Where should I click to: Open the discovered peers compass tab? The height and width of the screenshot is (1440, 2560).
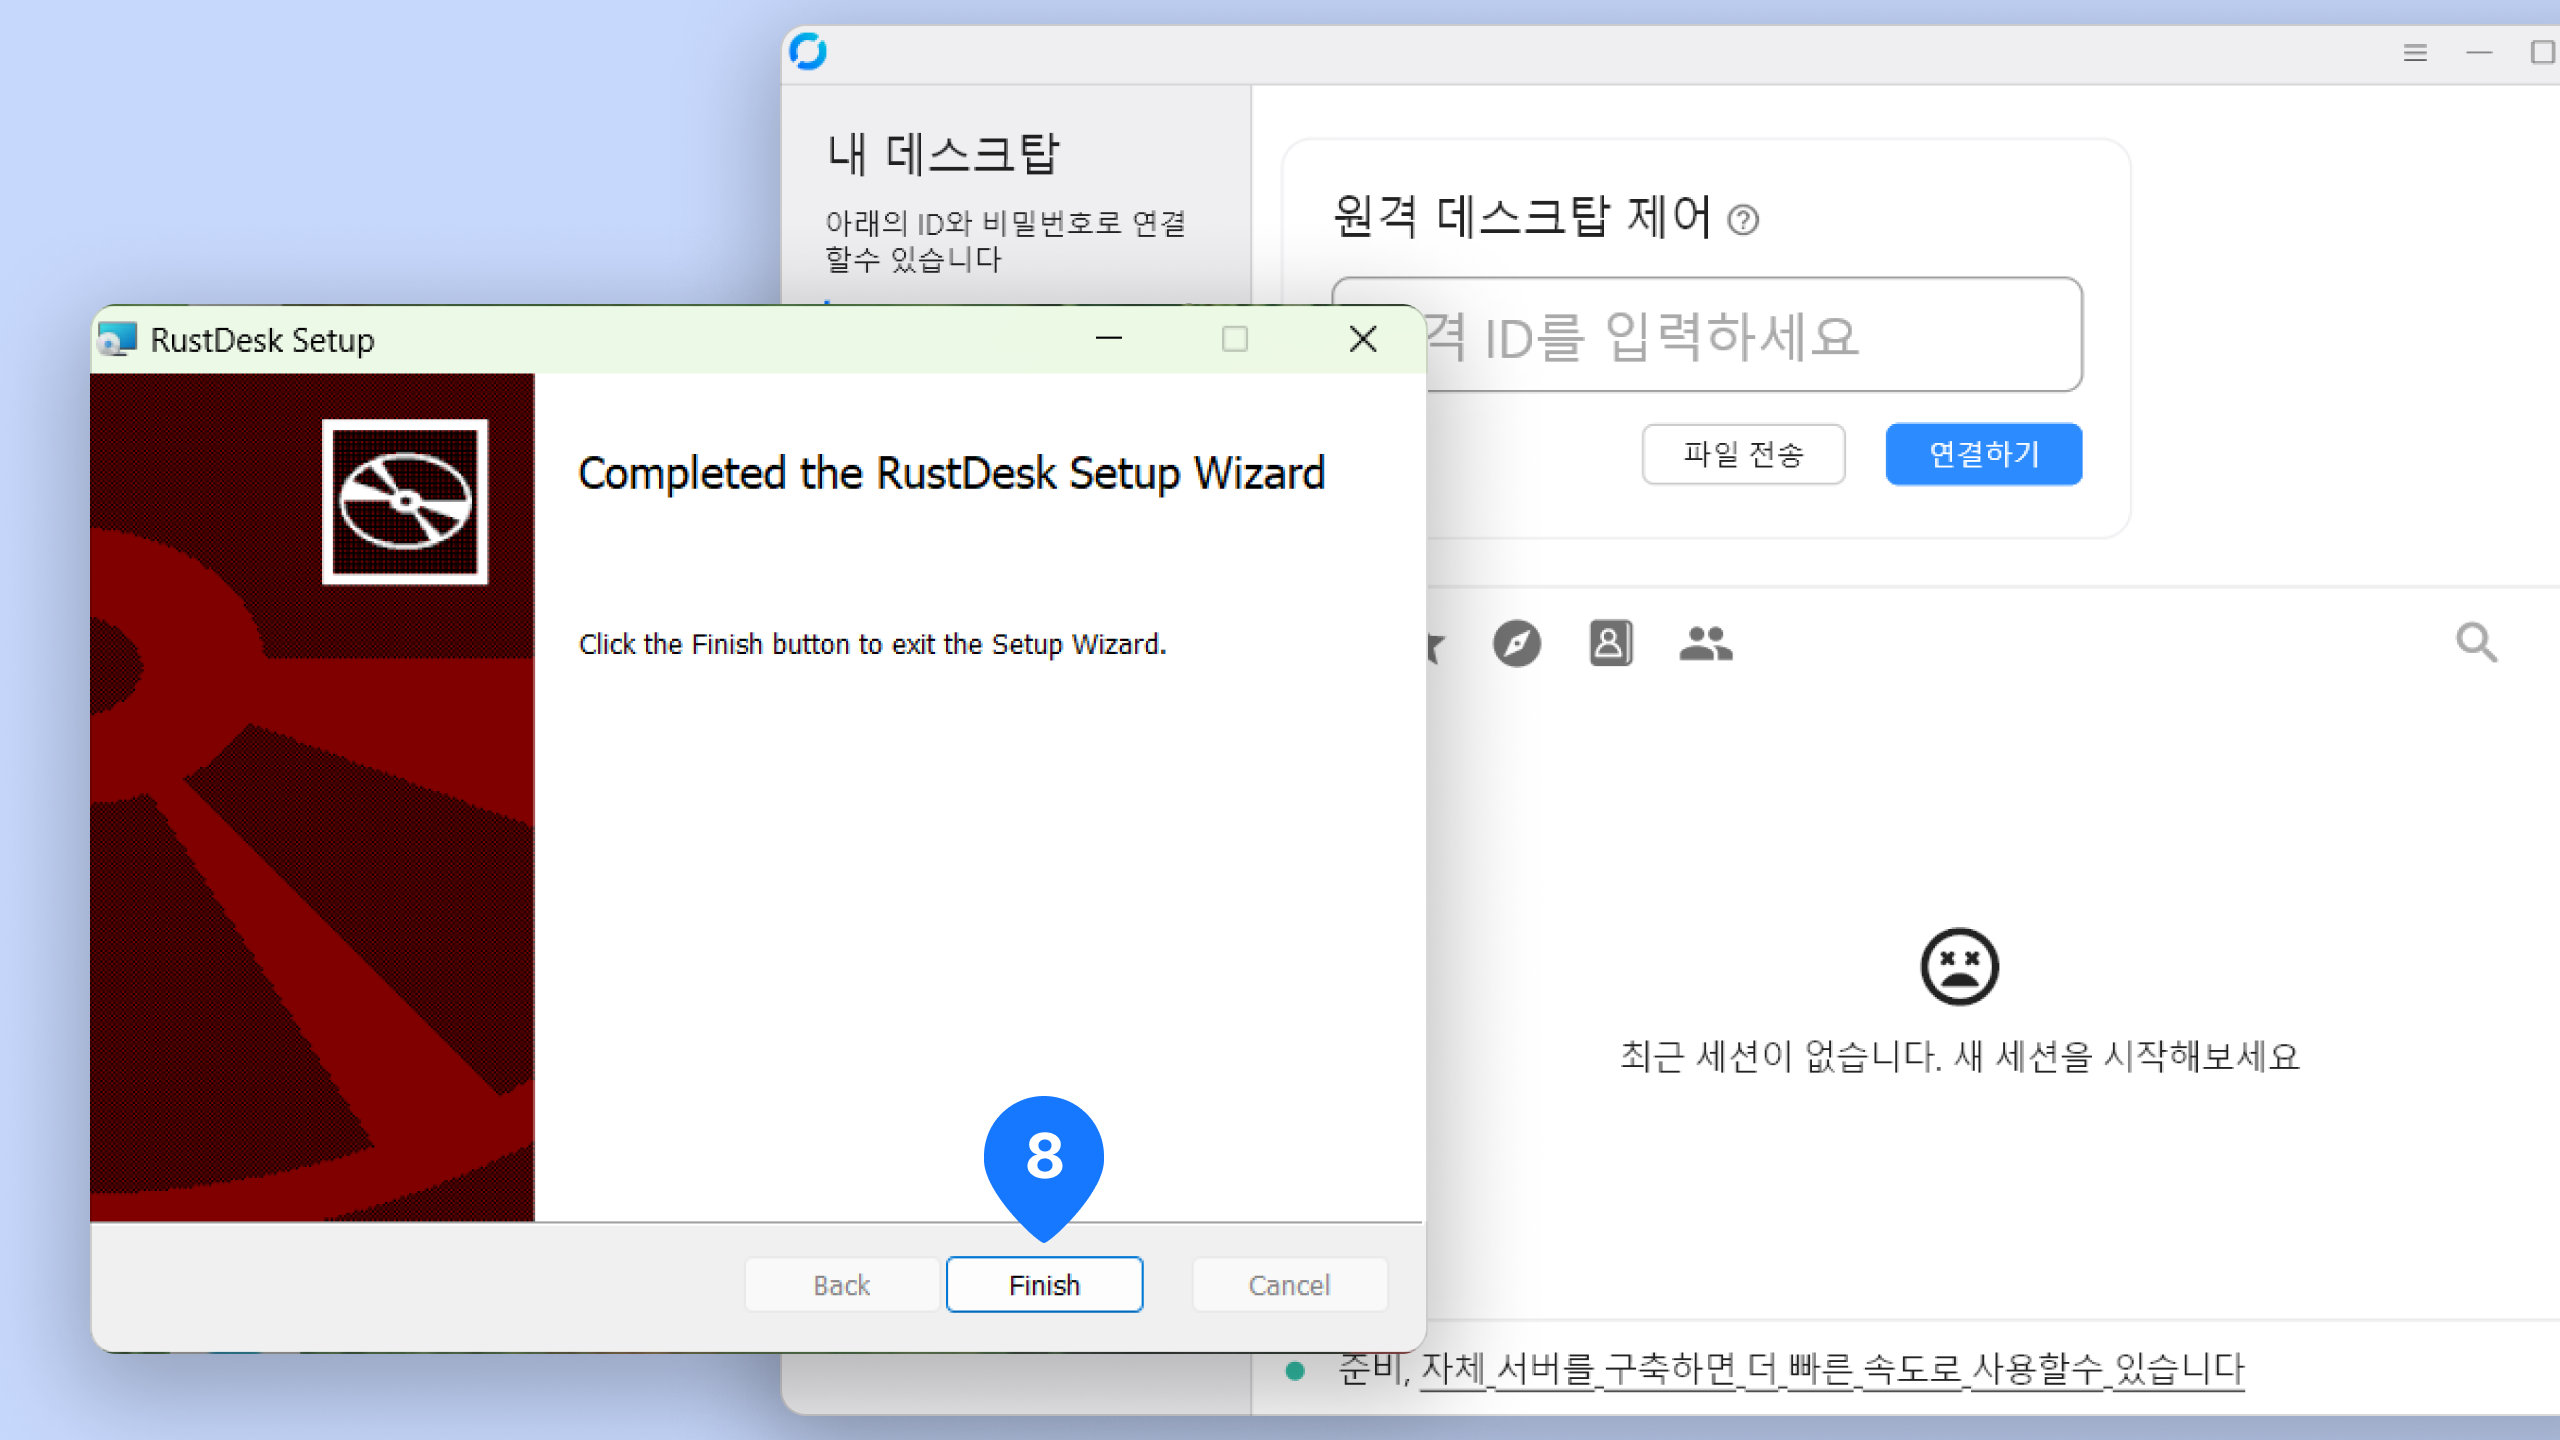click(1516, 643)
